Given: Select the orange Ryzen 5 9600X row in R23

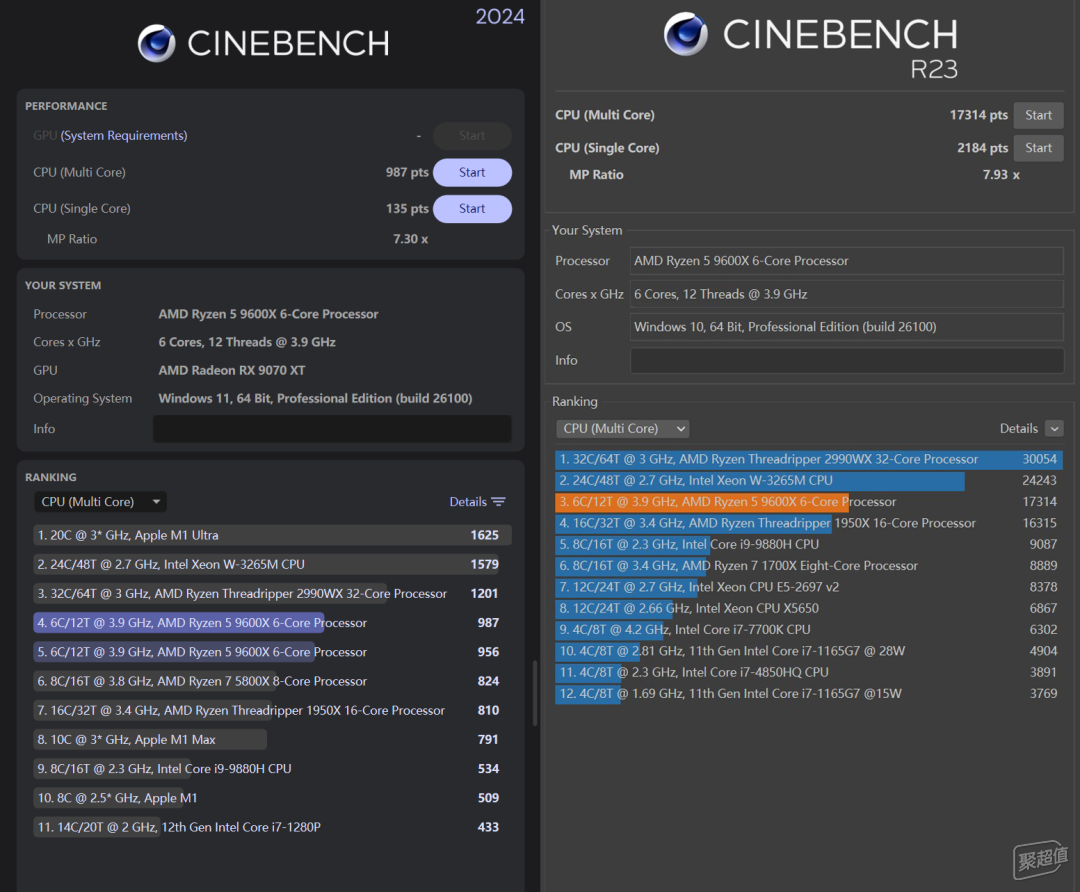Looking at the screenshot, I should pos(809,502).
